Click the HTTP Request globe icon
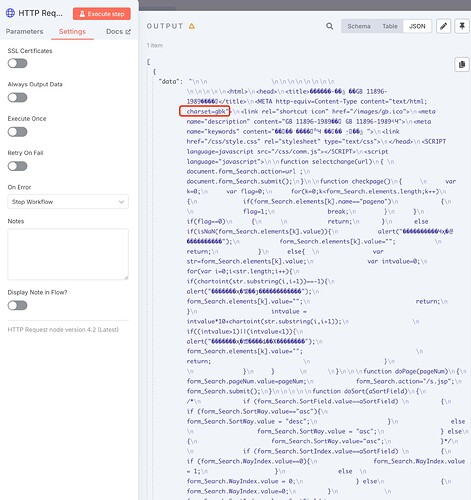 10,13
